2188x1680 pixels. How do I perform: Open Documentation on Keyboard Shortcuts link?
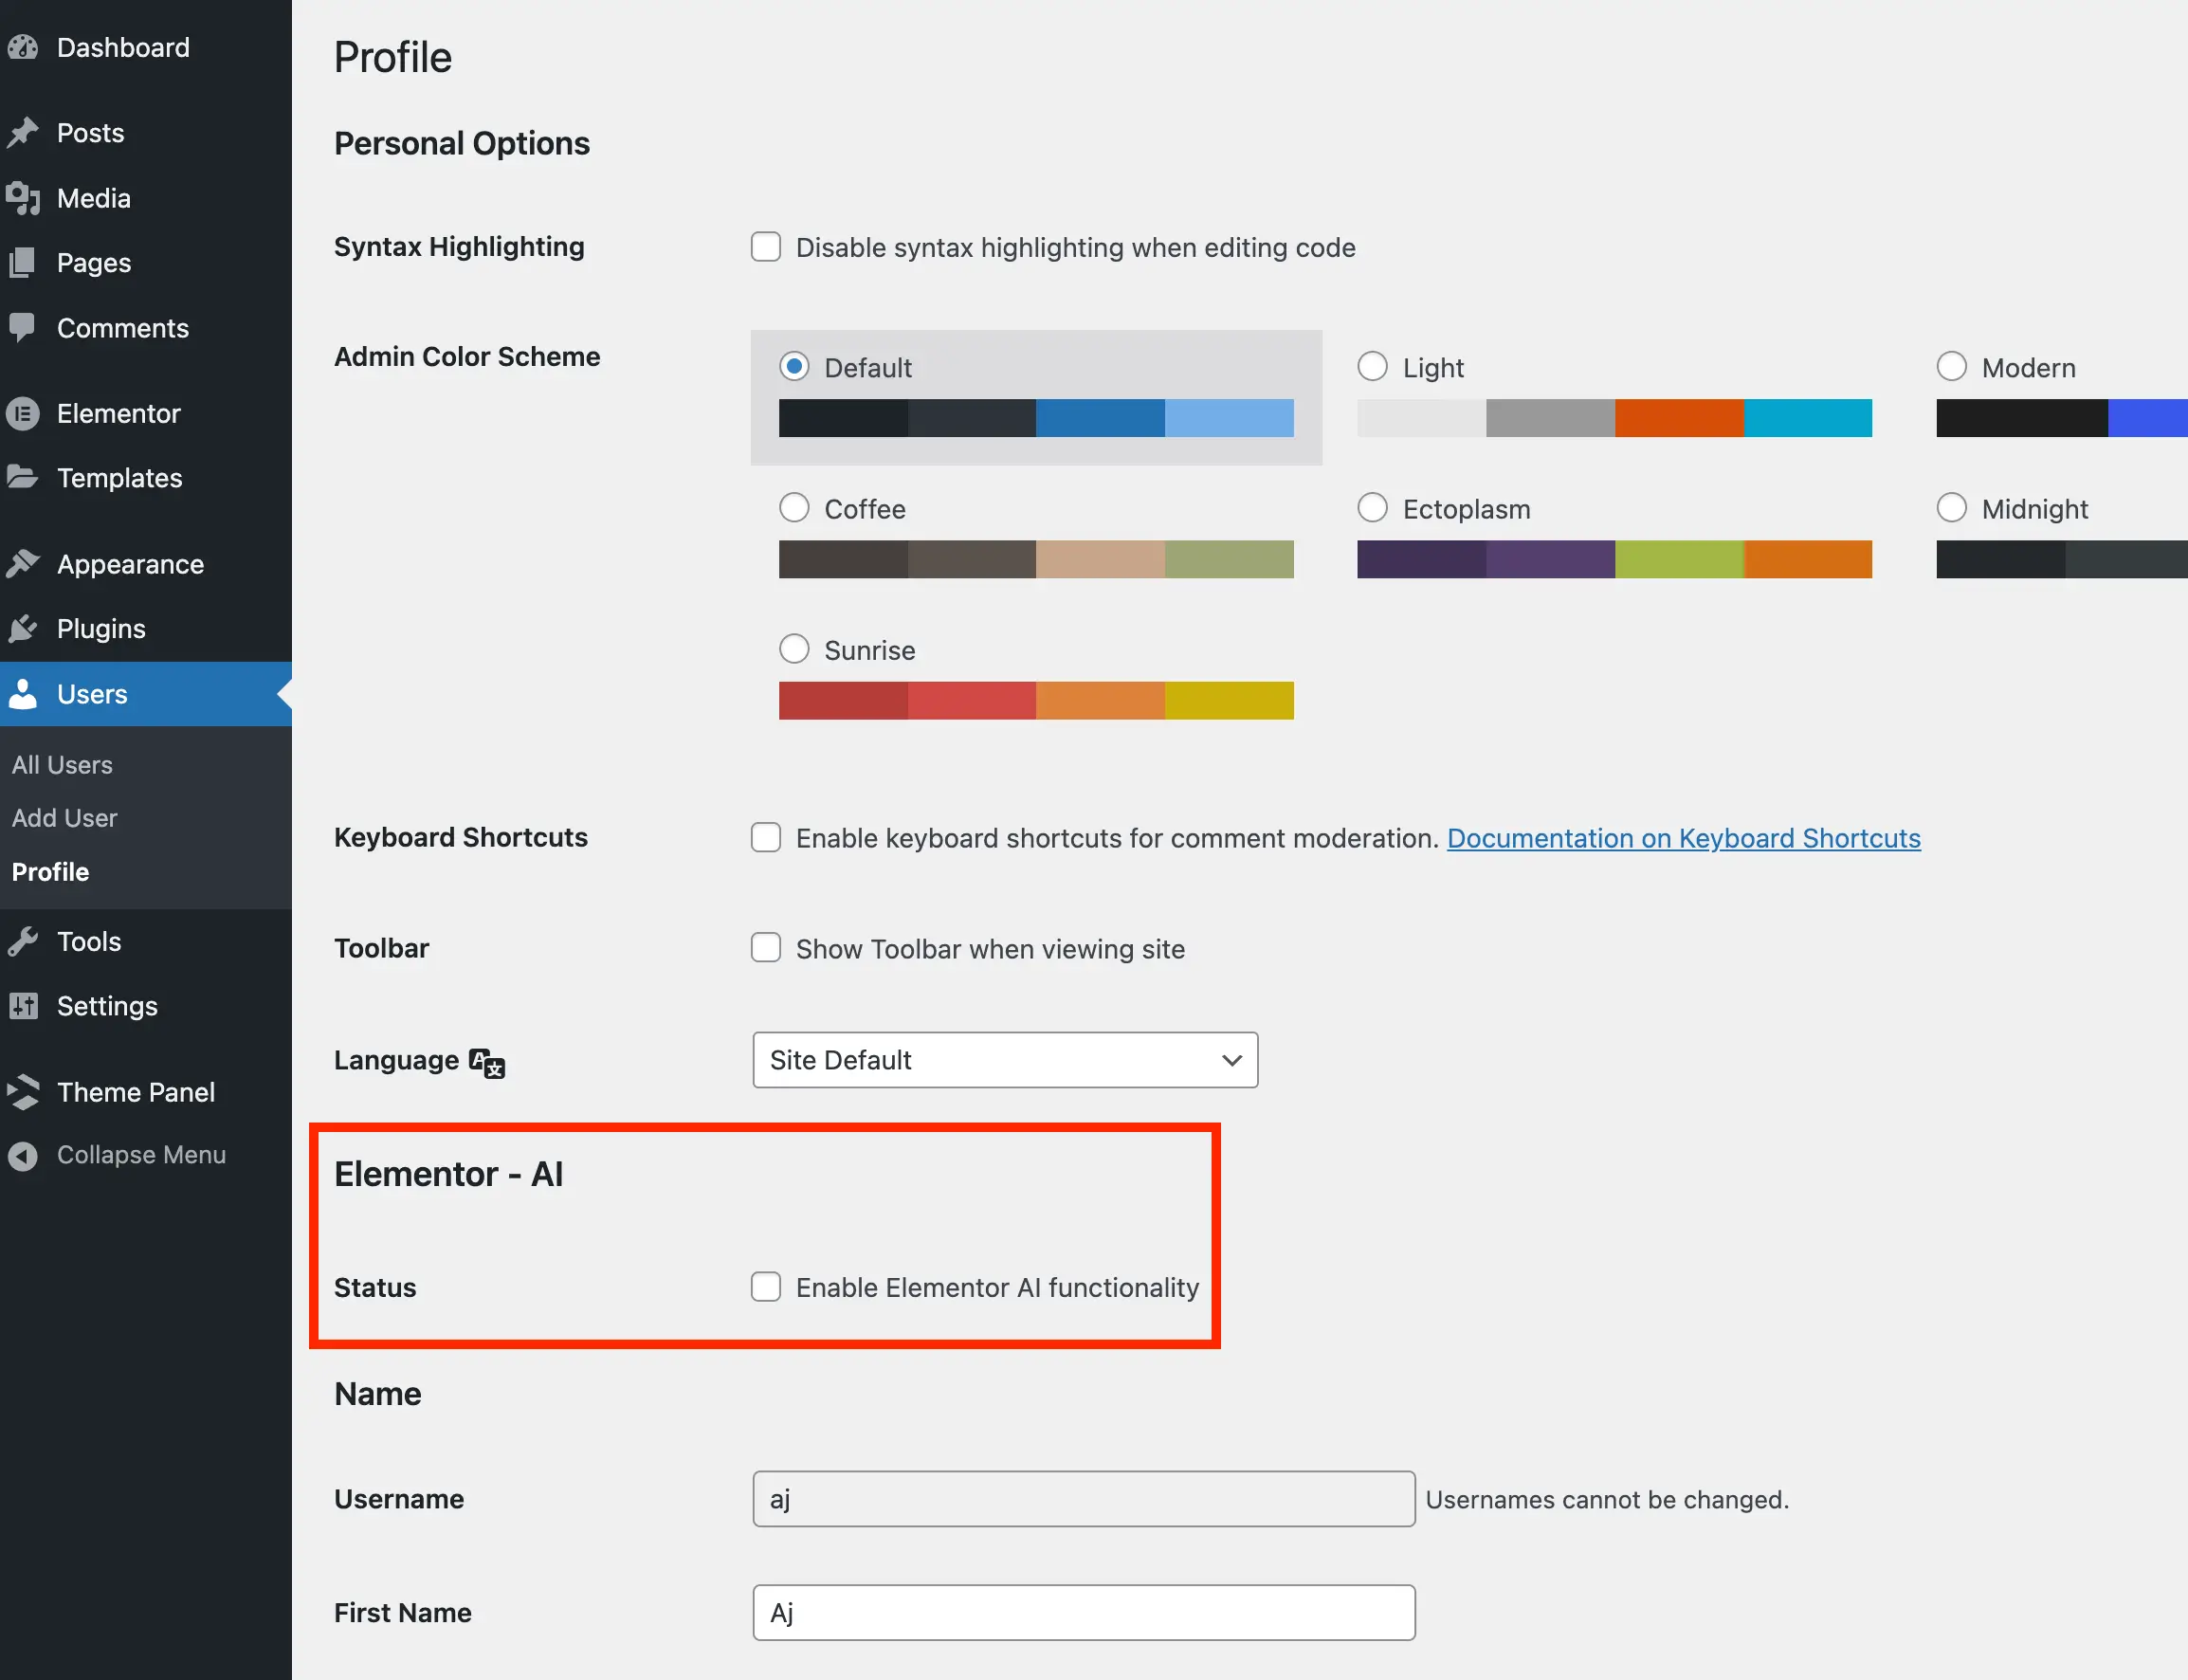tap(1683, 838)
